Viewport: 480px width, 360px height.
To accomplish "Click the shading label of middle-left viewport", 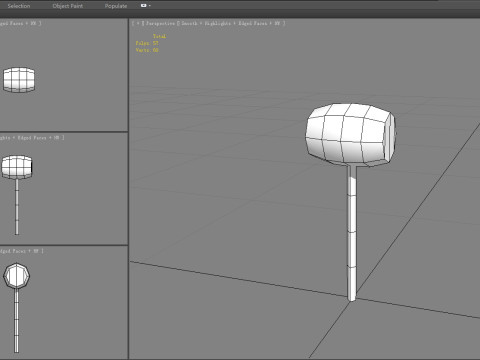I will tap(32, 138).
